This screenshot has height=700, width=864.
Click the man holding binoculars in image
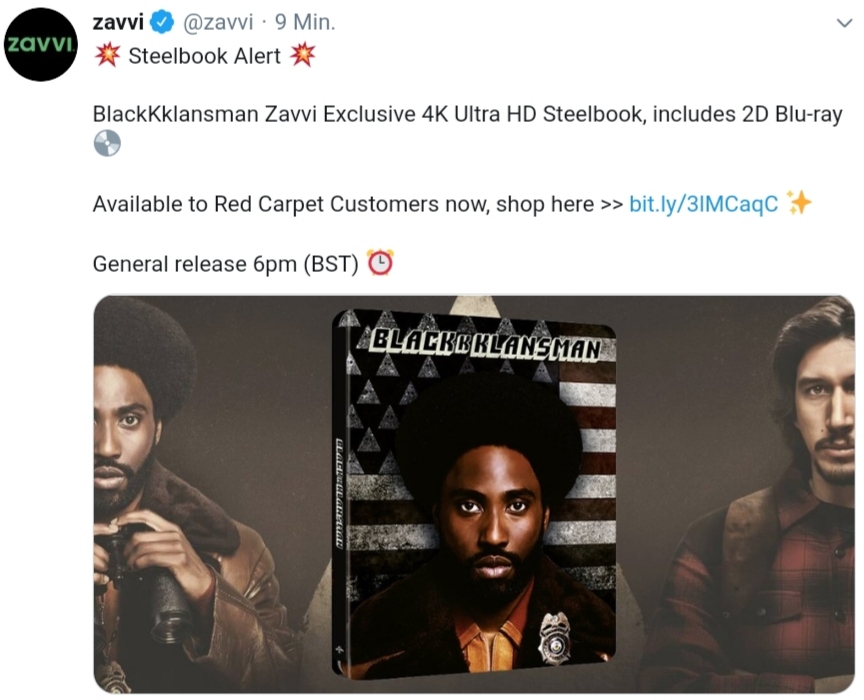pos(165,496)
